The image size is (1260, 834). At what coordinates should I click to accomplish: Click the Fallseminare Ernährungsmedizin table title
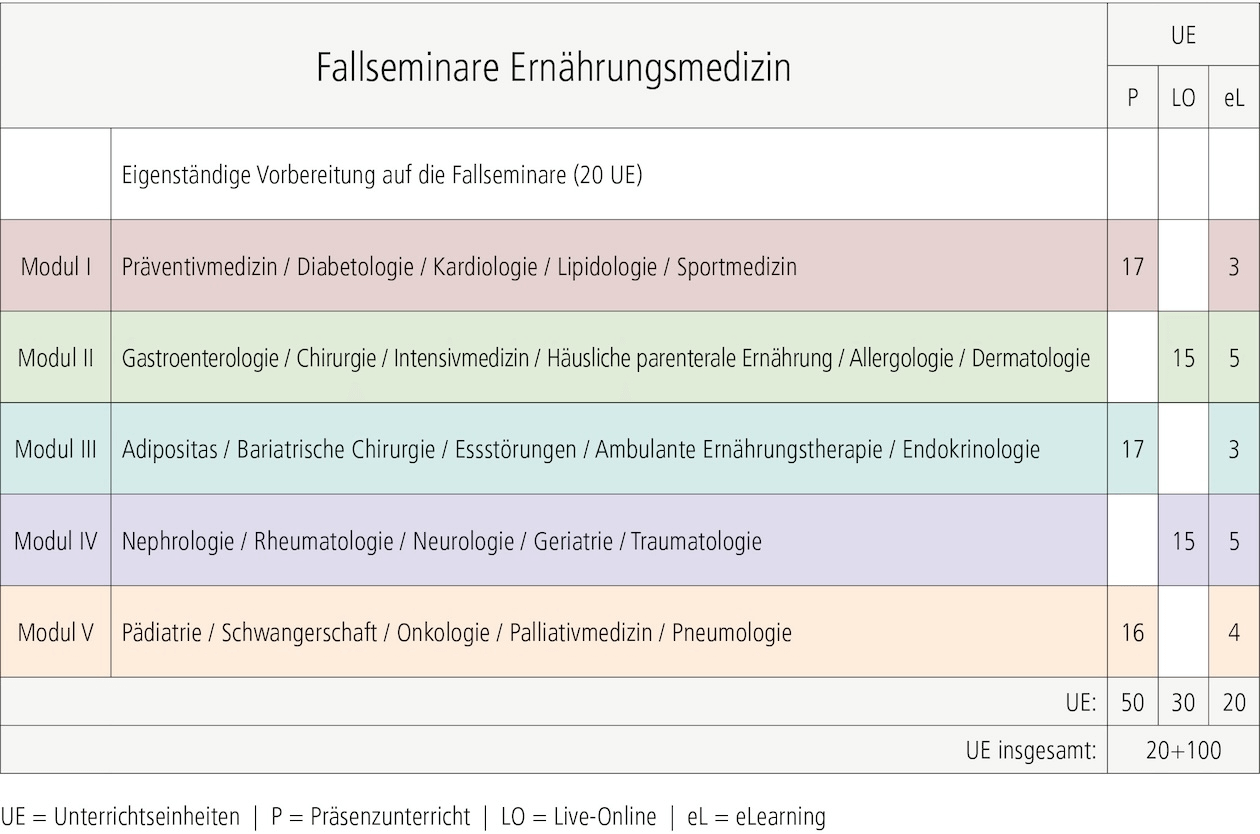pos(553,68)
